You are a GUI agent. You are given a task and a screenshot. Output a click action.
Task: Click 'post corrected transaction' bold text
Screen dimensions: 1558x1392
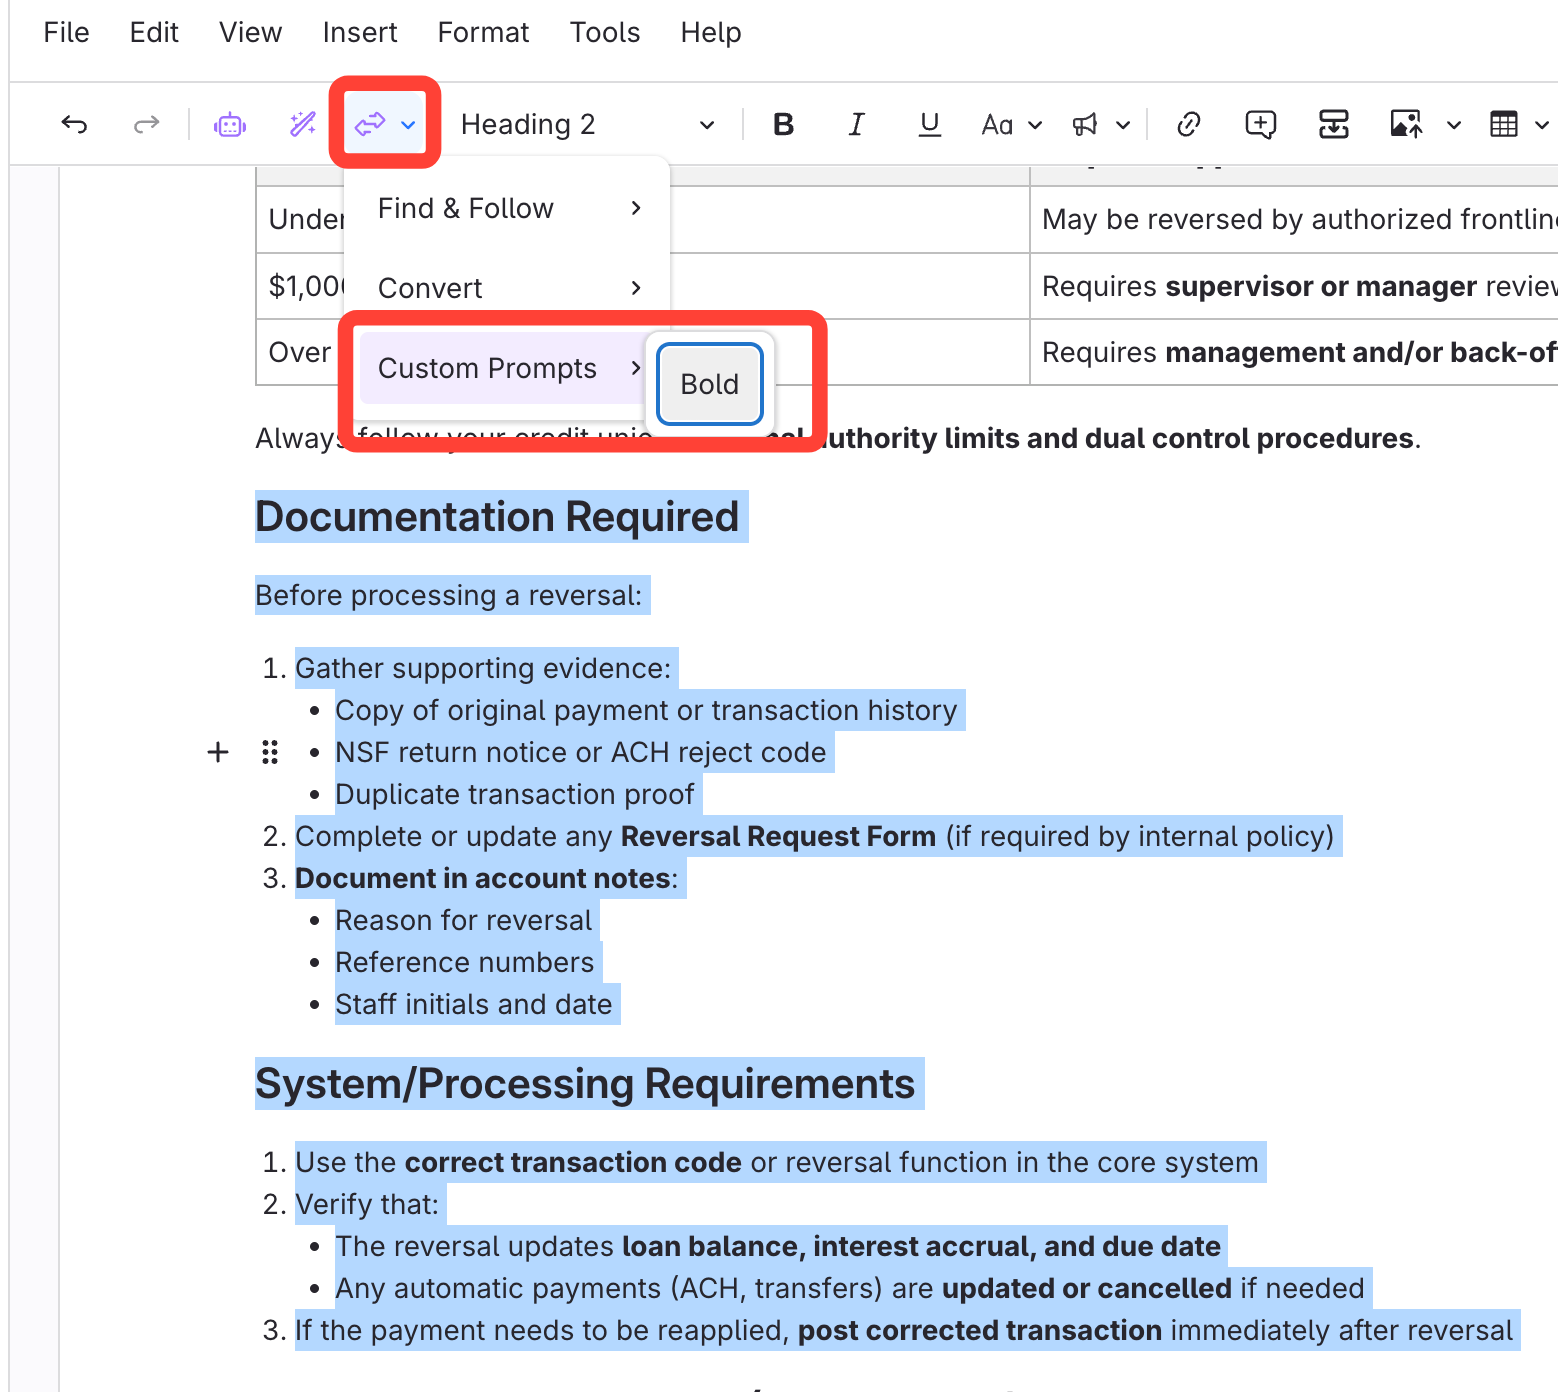(980, 1330)
